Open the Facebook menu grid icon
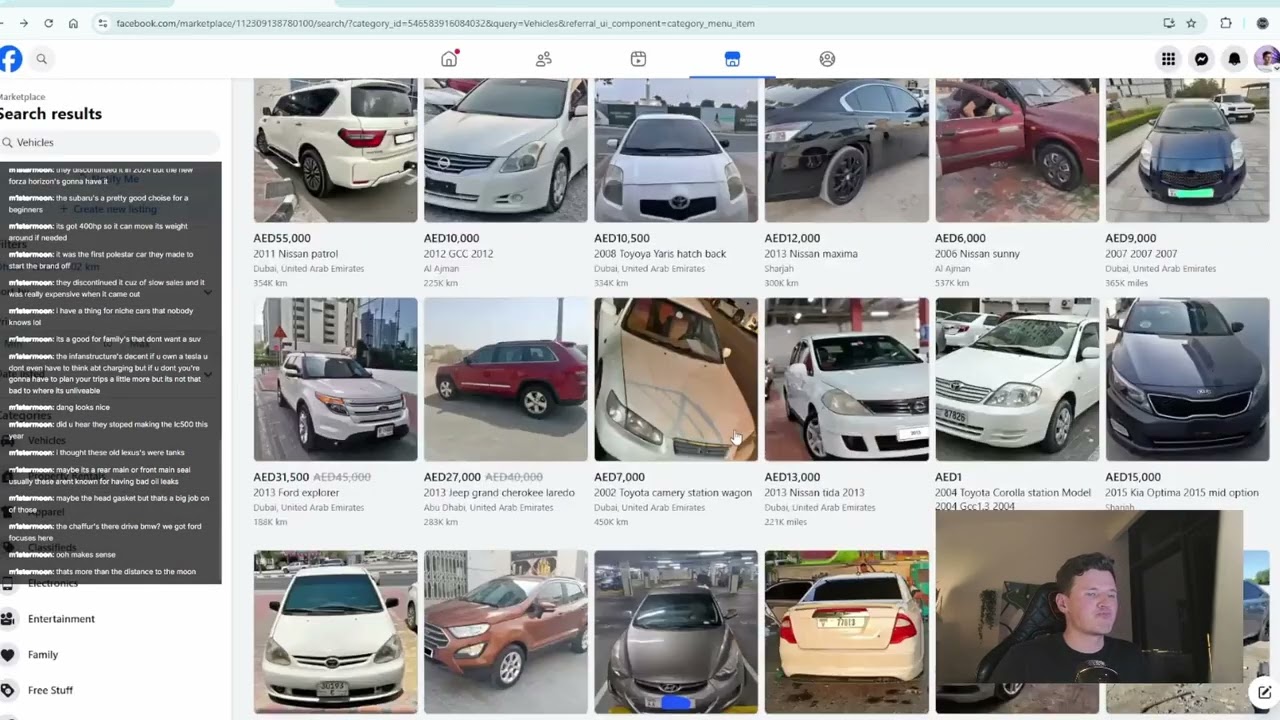Viewport: 1280px width, 720px height. (1168, 59)
